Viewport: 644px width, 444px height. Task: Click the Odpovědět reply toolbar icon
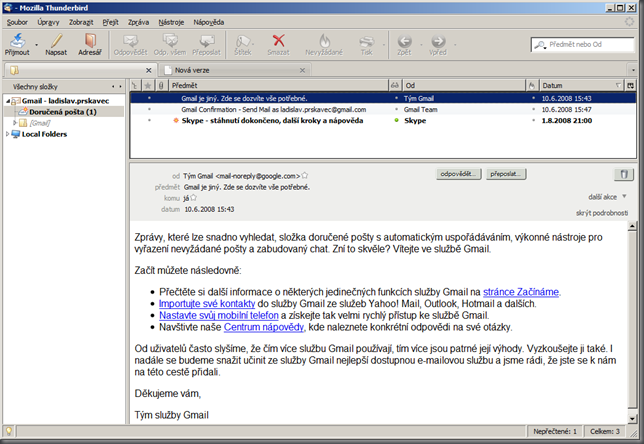click(131, 44)
